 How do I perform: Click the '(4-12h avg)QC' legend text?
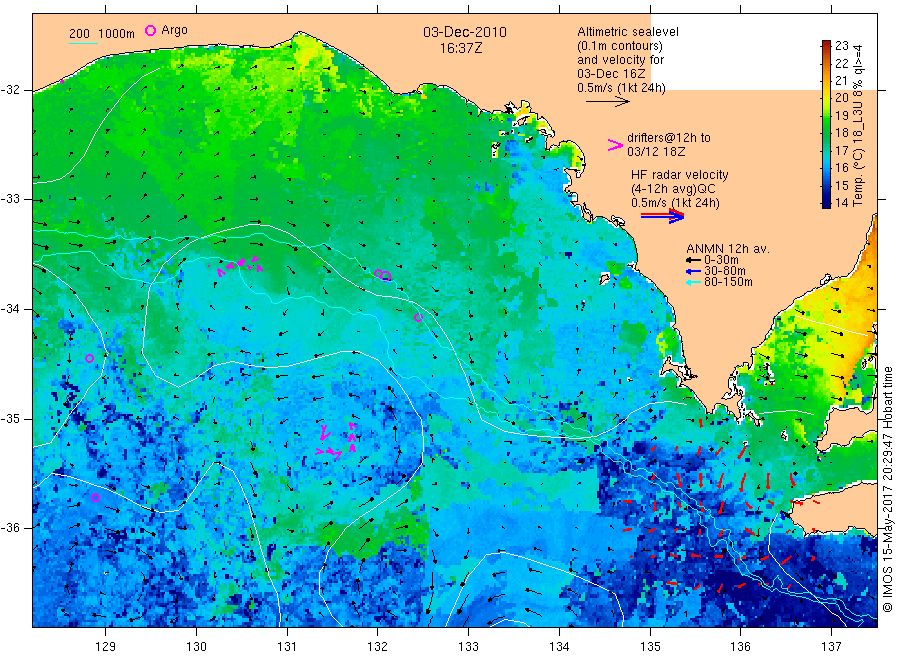click(x=673, y=189)
